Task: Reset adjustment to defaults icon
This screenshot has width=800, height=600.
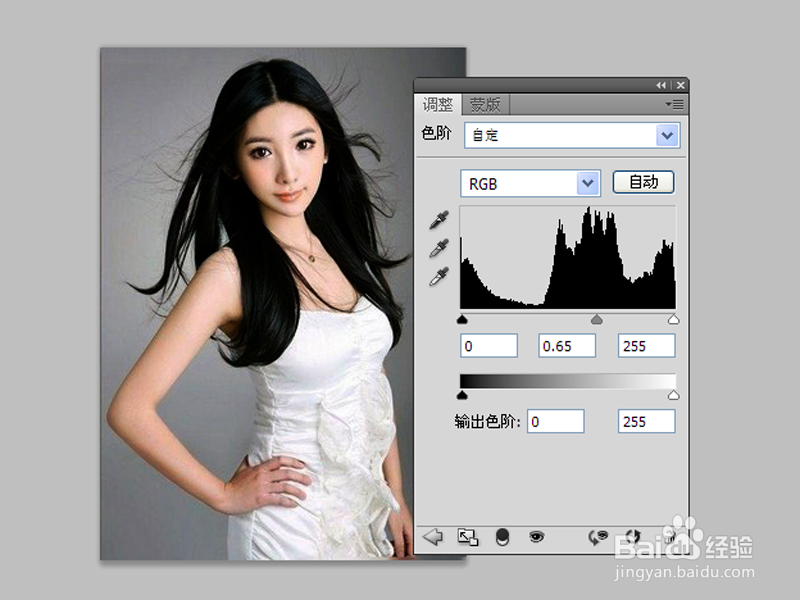Action: click(633, 537)
